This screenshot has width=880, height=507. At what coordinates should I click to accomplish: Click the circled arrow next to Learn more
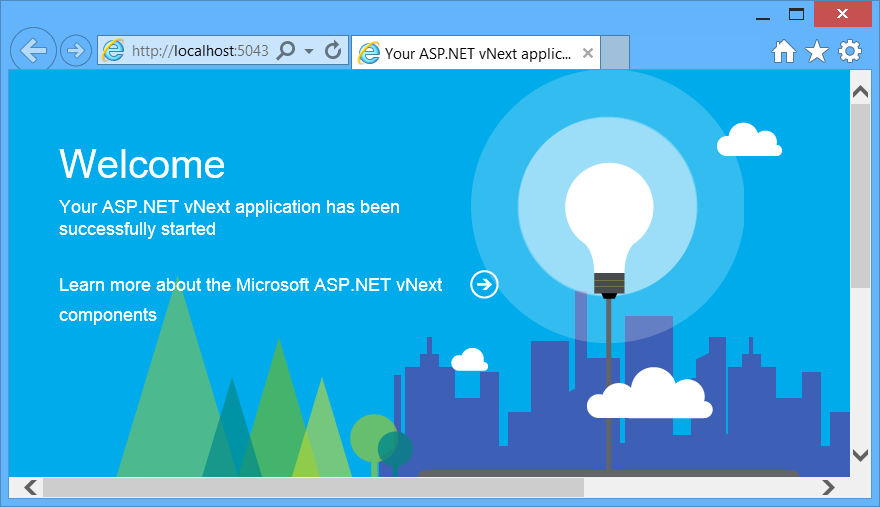pyautogui.click(x=484, y=284)
